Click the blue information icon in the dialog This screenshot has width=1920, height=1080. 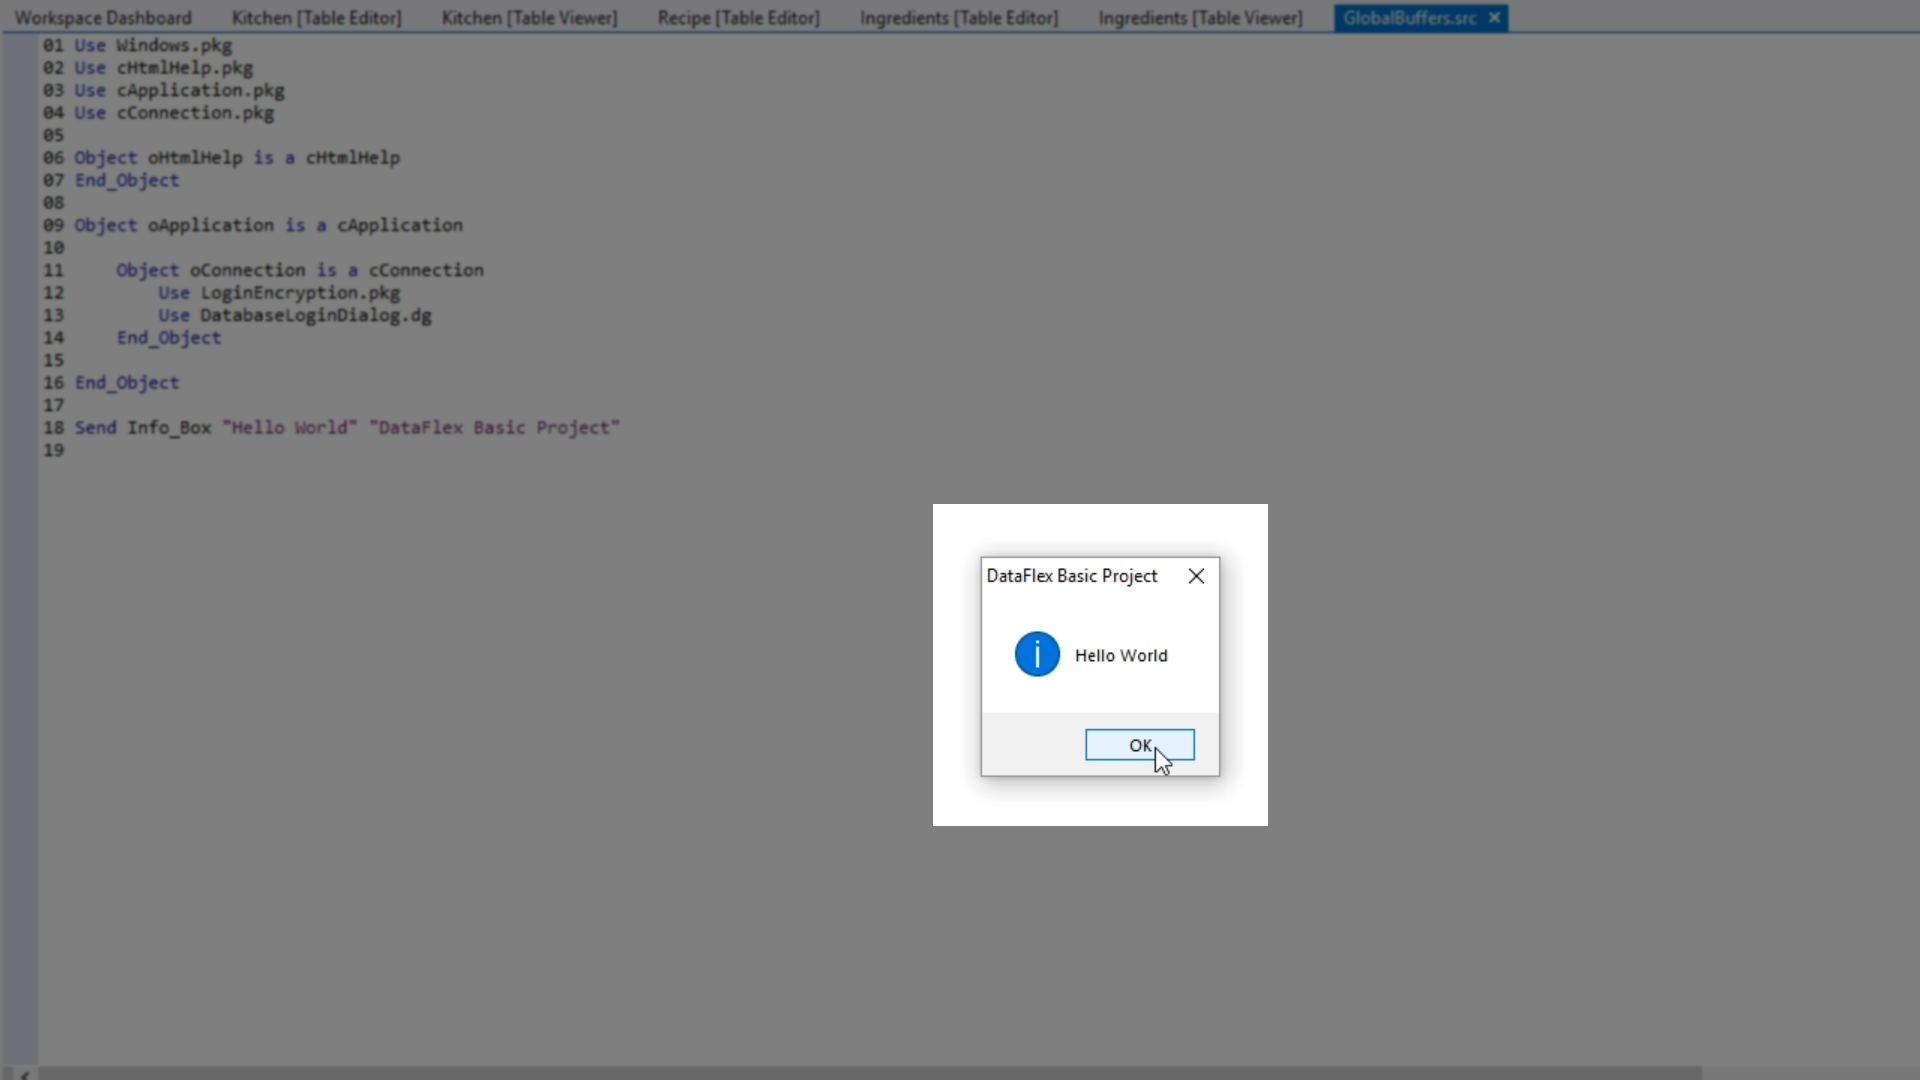1037,655
